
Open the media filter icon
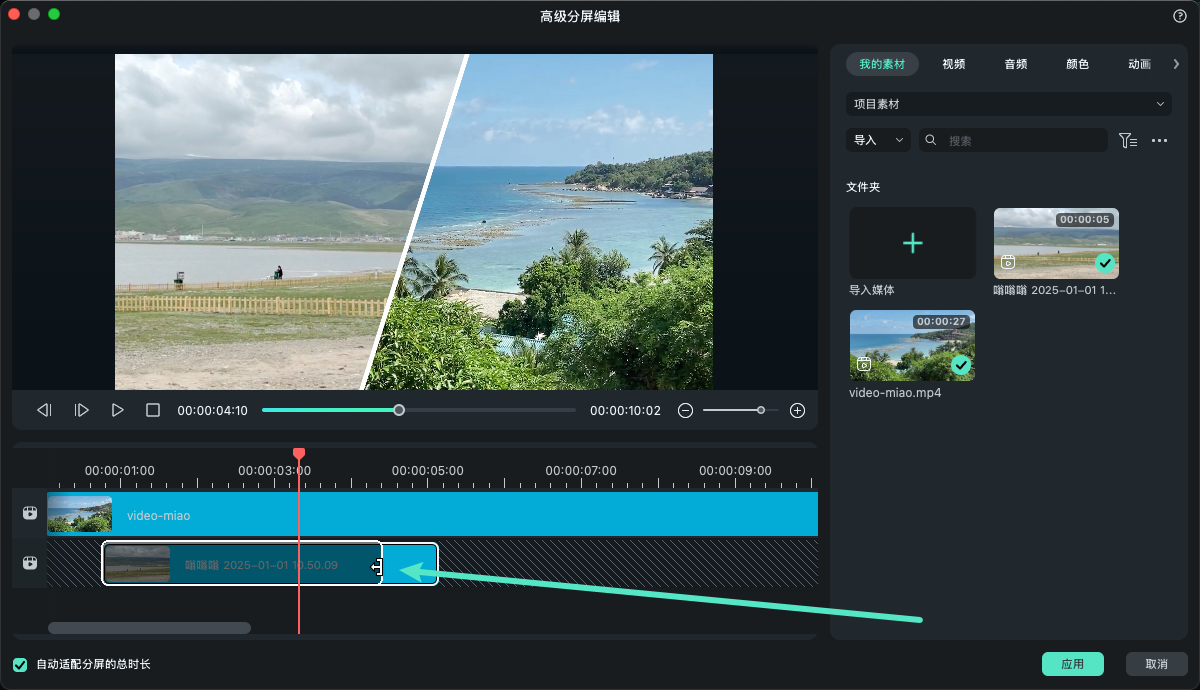(1128, 140)
